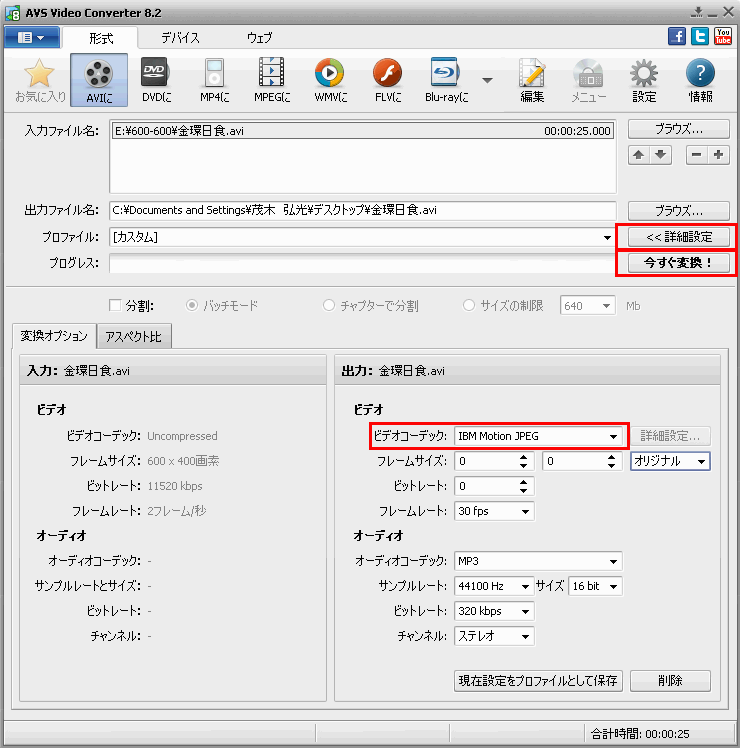Select the AVI format icon
Viewport: 740px width, 748px height.
[x=98, y=80]
